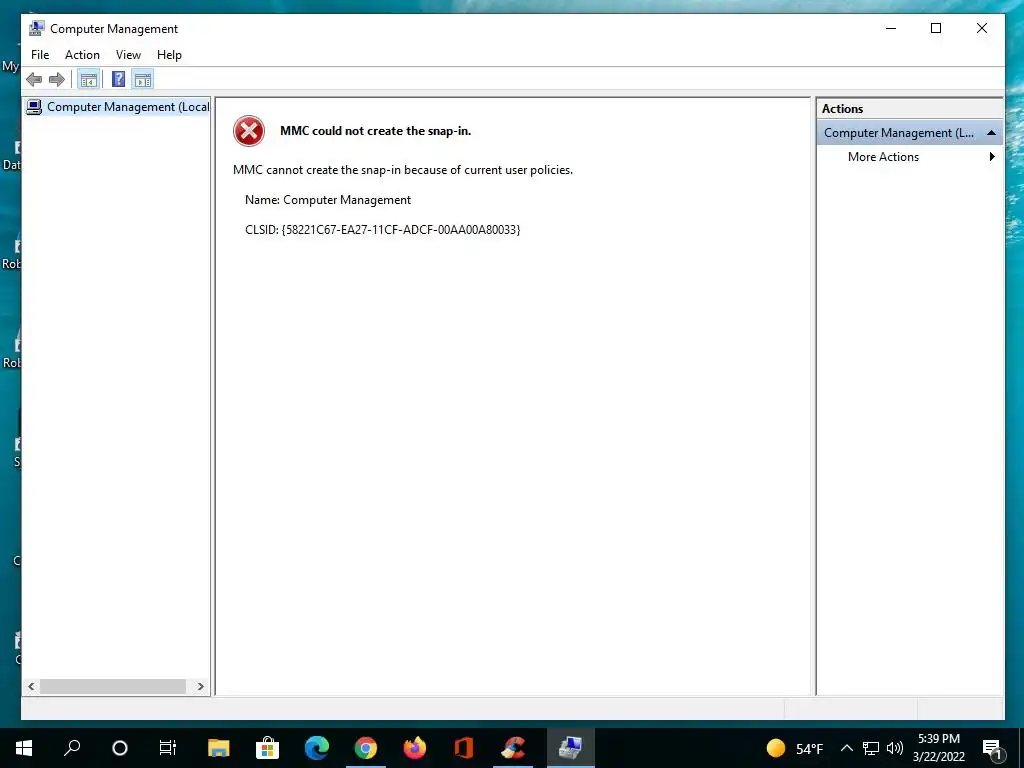Expand More Actions submenu arrow

pyautogui.click(x=992, y=157)
